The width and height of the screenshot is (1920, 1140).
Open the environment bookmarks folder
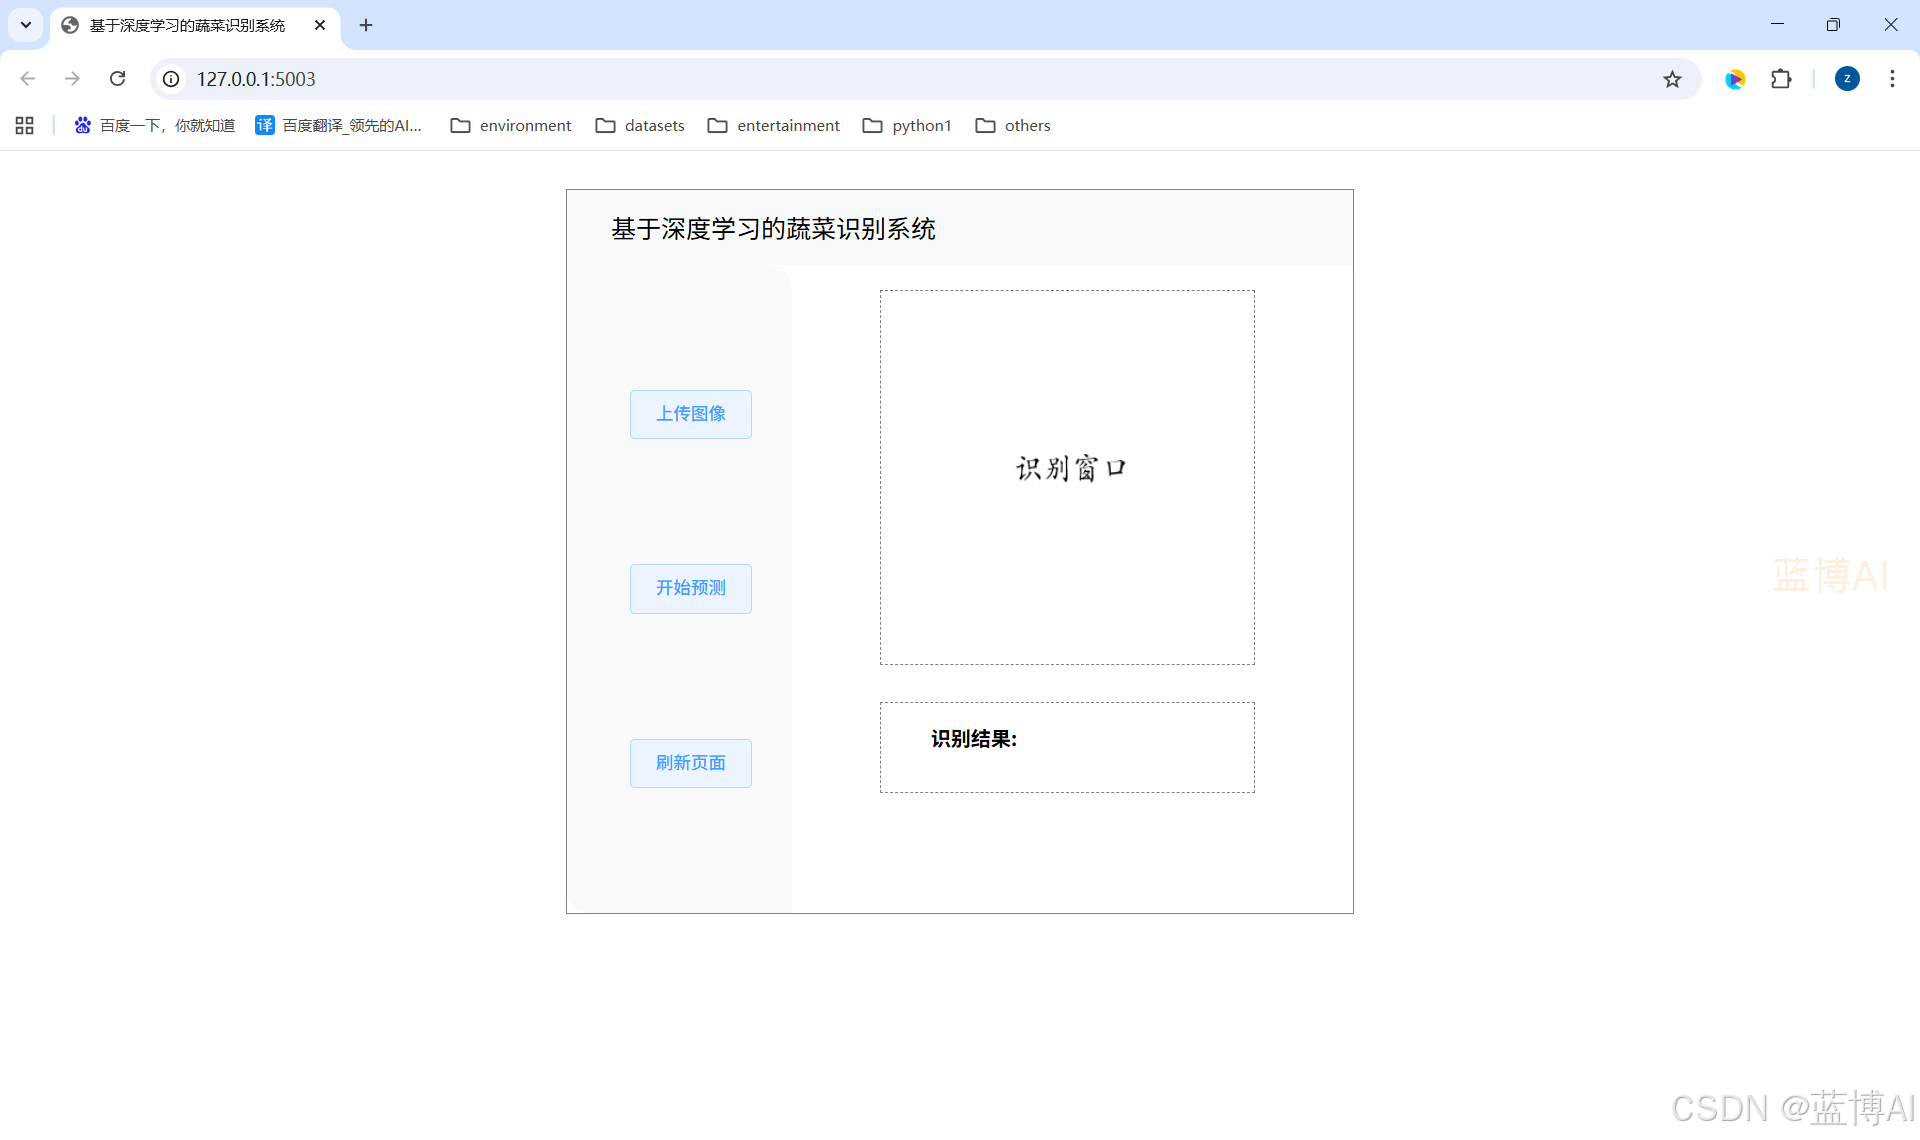[511, 125]
